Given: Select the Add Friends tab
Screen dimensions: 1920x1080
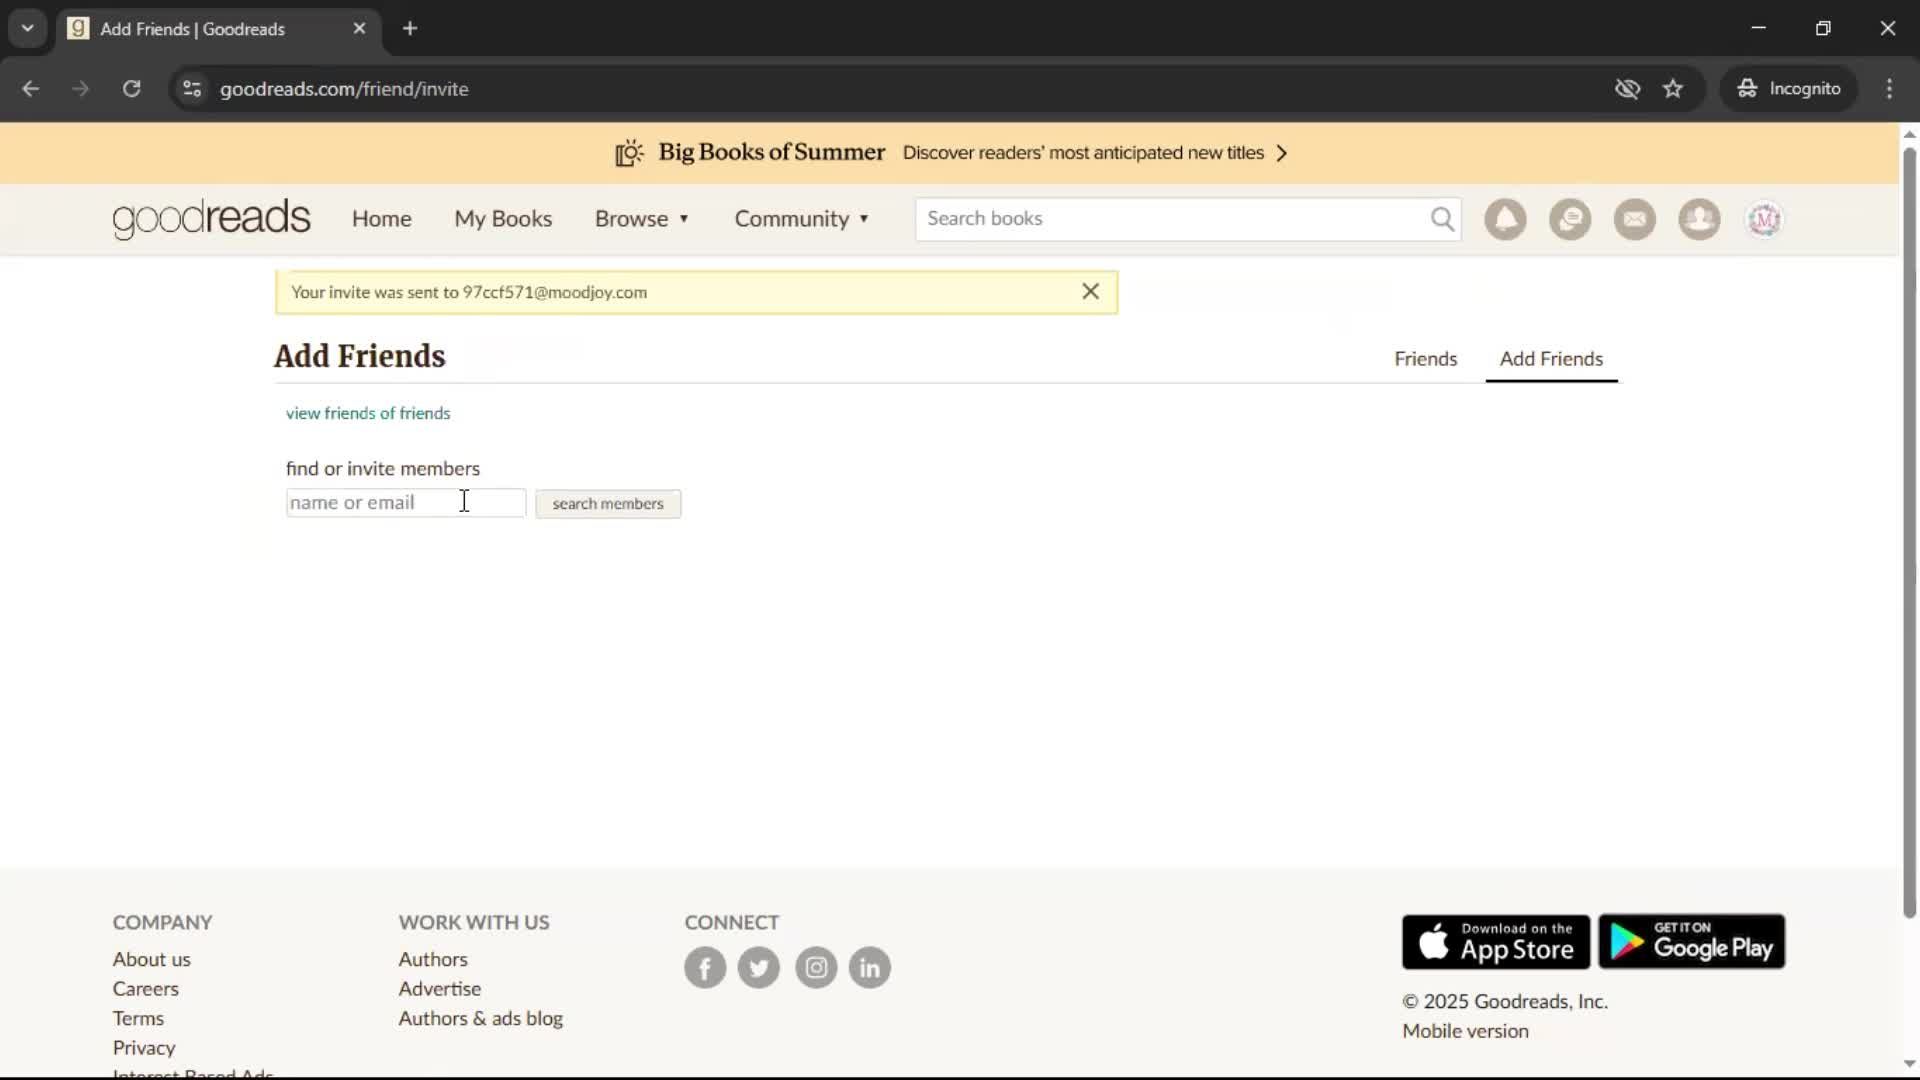Looking at the screenshot, I should coord(1551,359).
